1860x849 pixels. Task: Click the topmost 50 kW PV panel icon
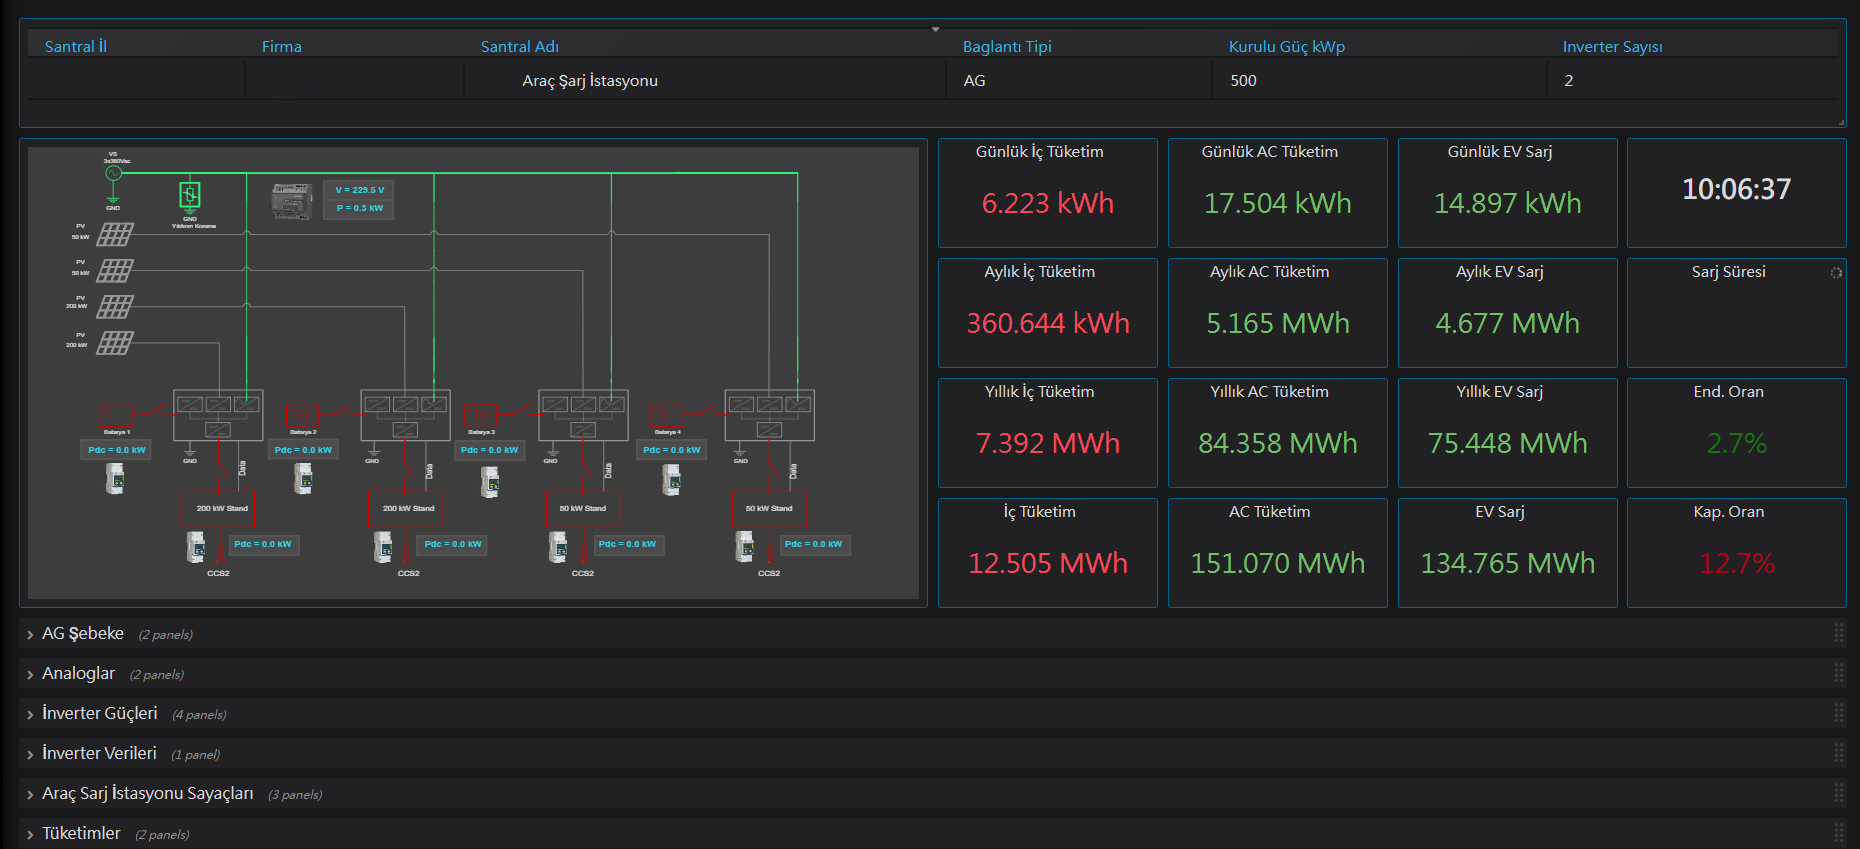pos(114,234)
